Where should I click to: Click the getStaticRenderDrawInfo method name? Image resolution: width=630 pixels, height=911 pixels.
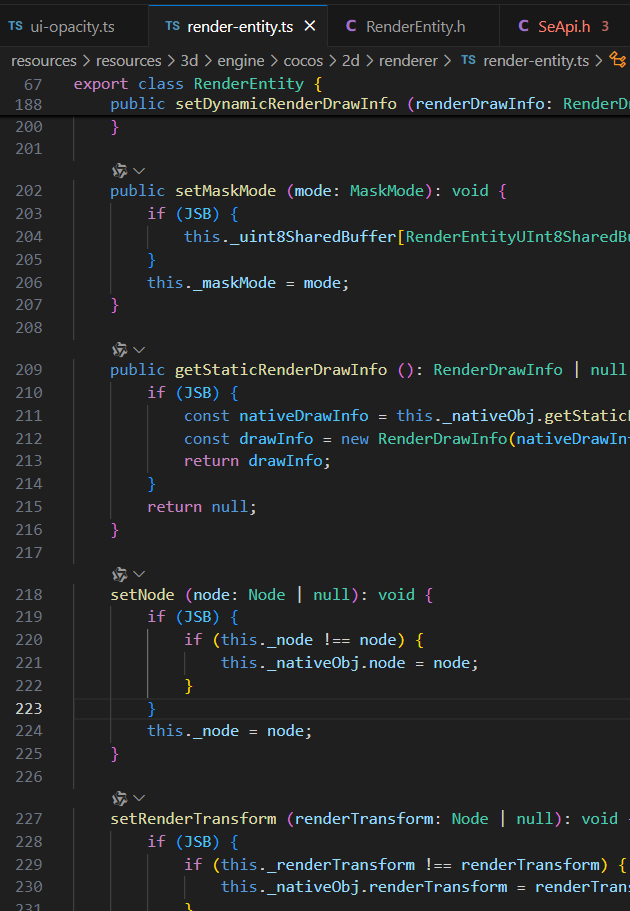pos(281,370)
